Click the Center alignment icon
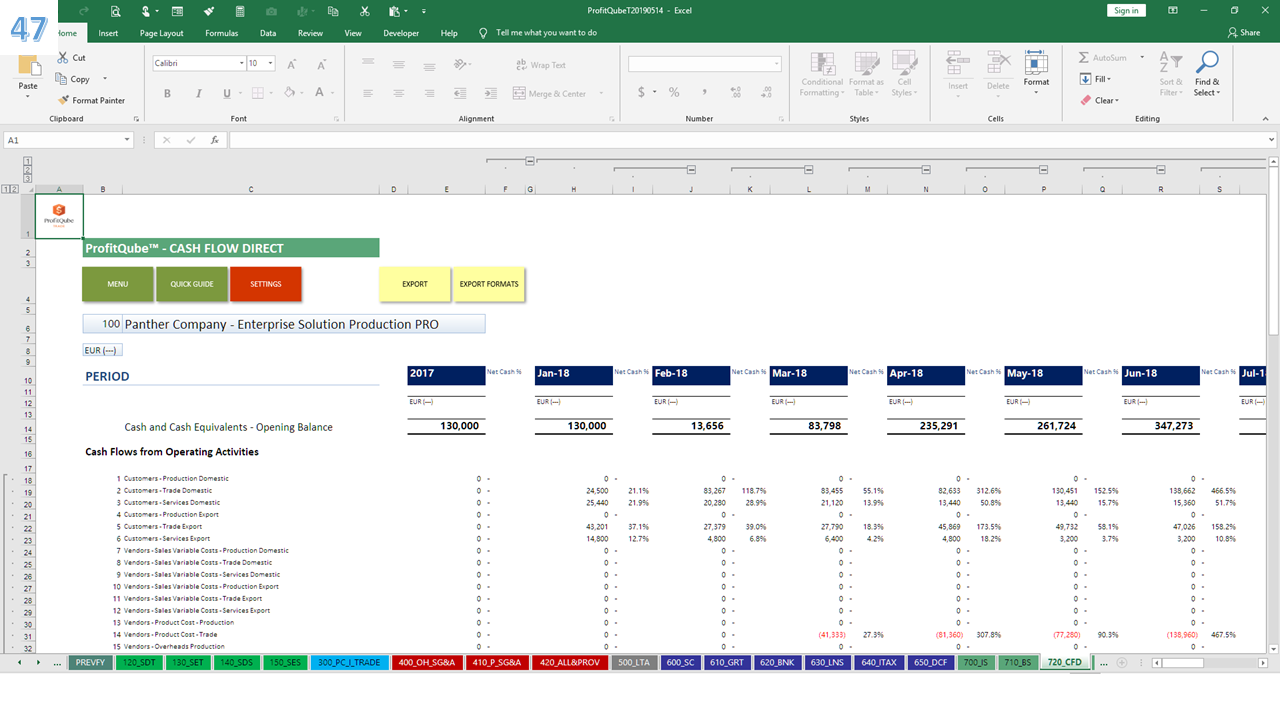1280x720 pixels. point(399,93)
